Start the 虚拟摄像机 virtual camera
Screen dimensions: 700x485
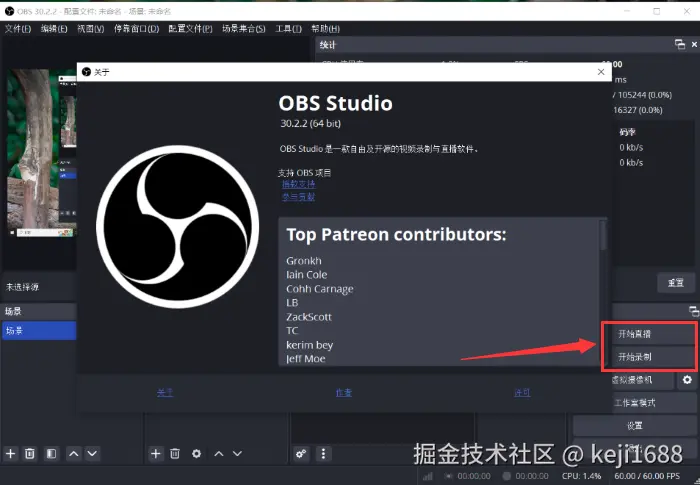[x=642, y=380]
